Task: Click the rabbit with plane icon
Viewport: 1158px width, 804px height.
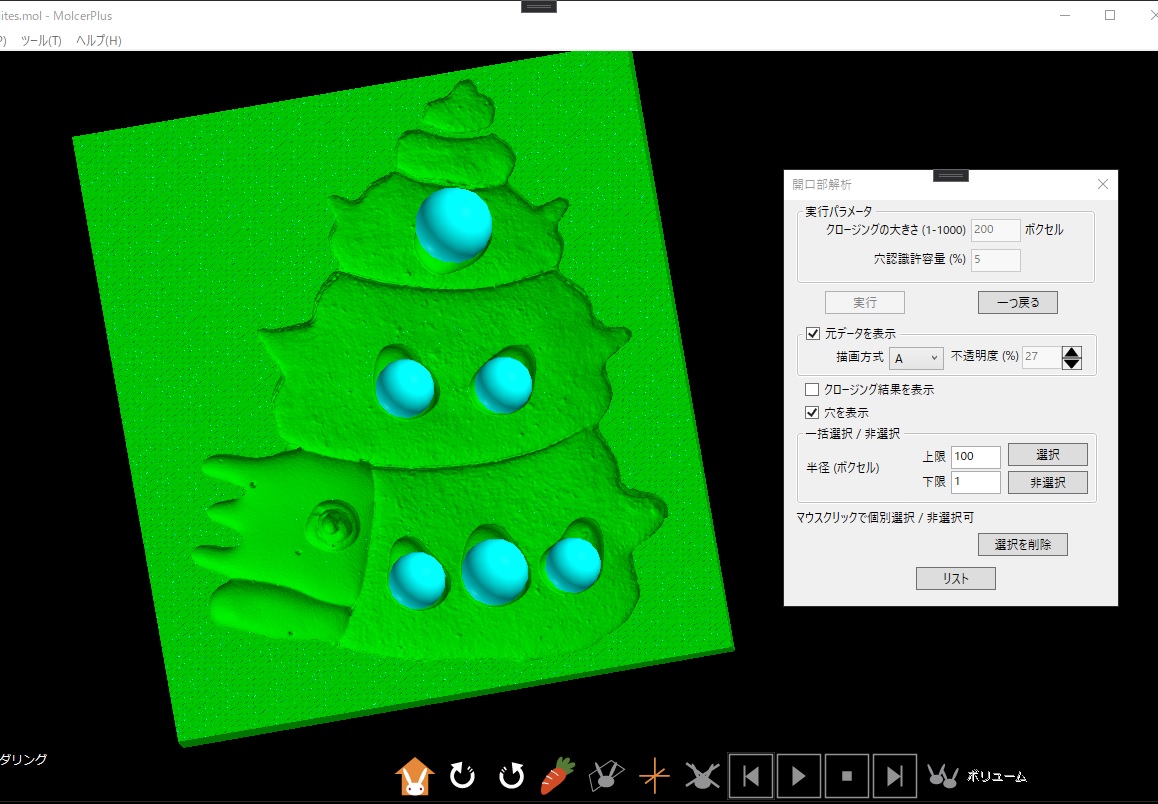Action: [x=606, y=776]
